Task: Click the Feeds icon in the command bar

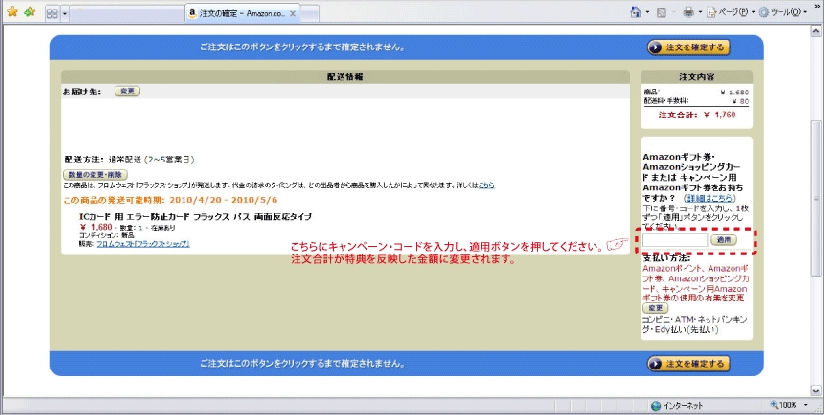Action: click(x=662, y=12)
